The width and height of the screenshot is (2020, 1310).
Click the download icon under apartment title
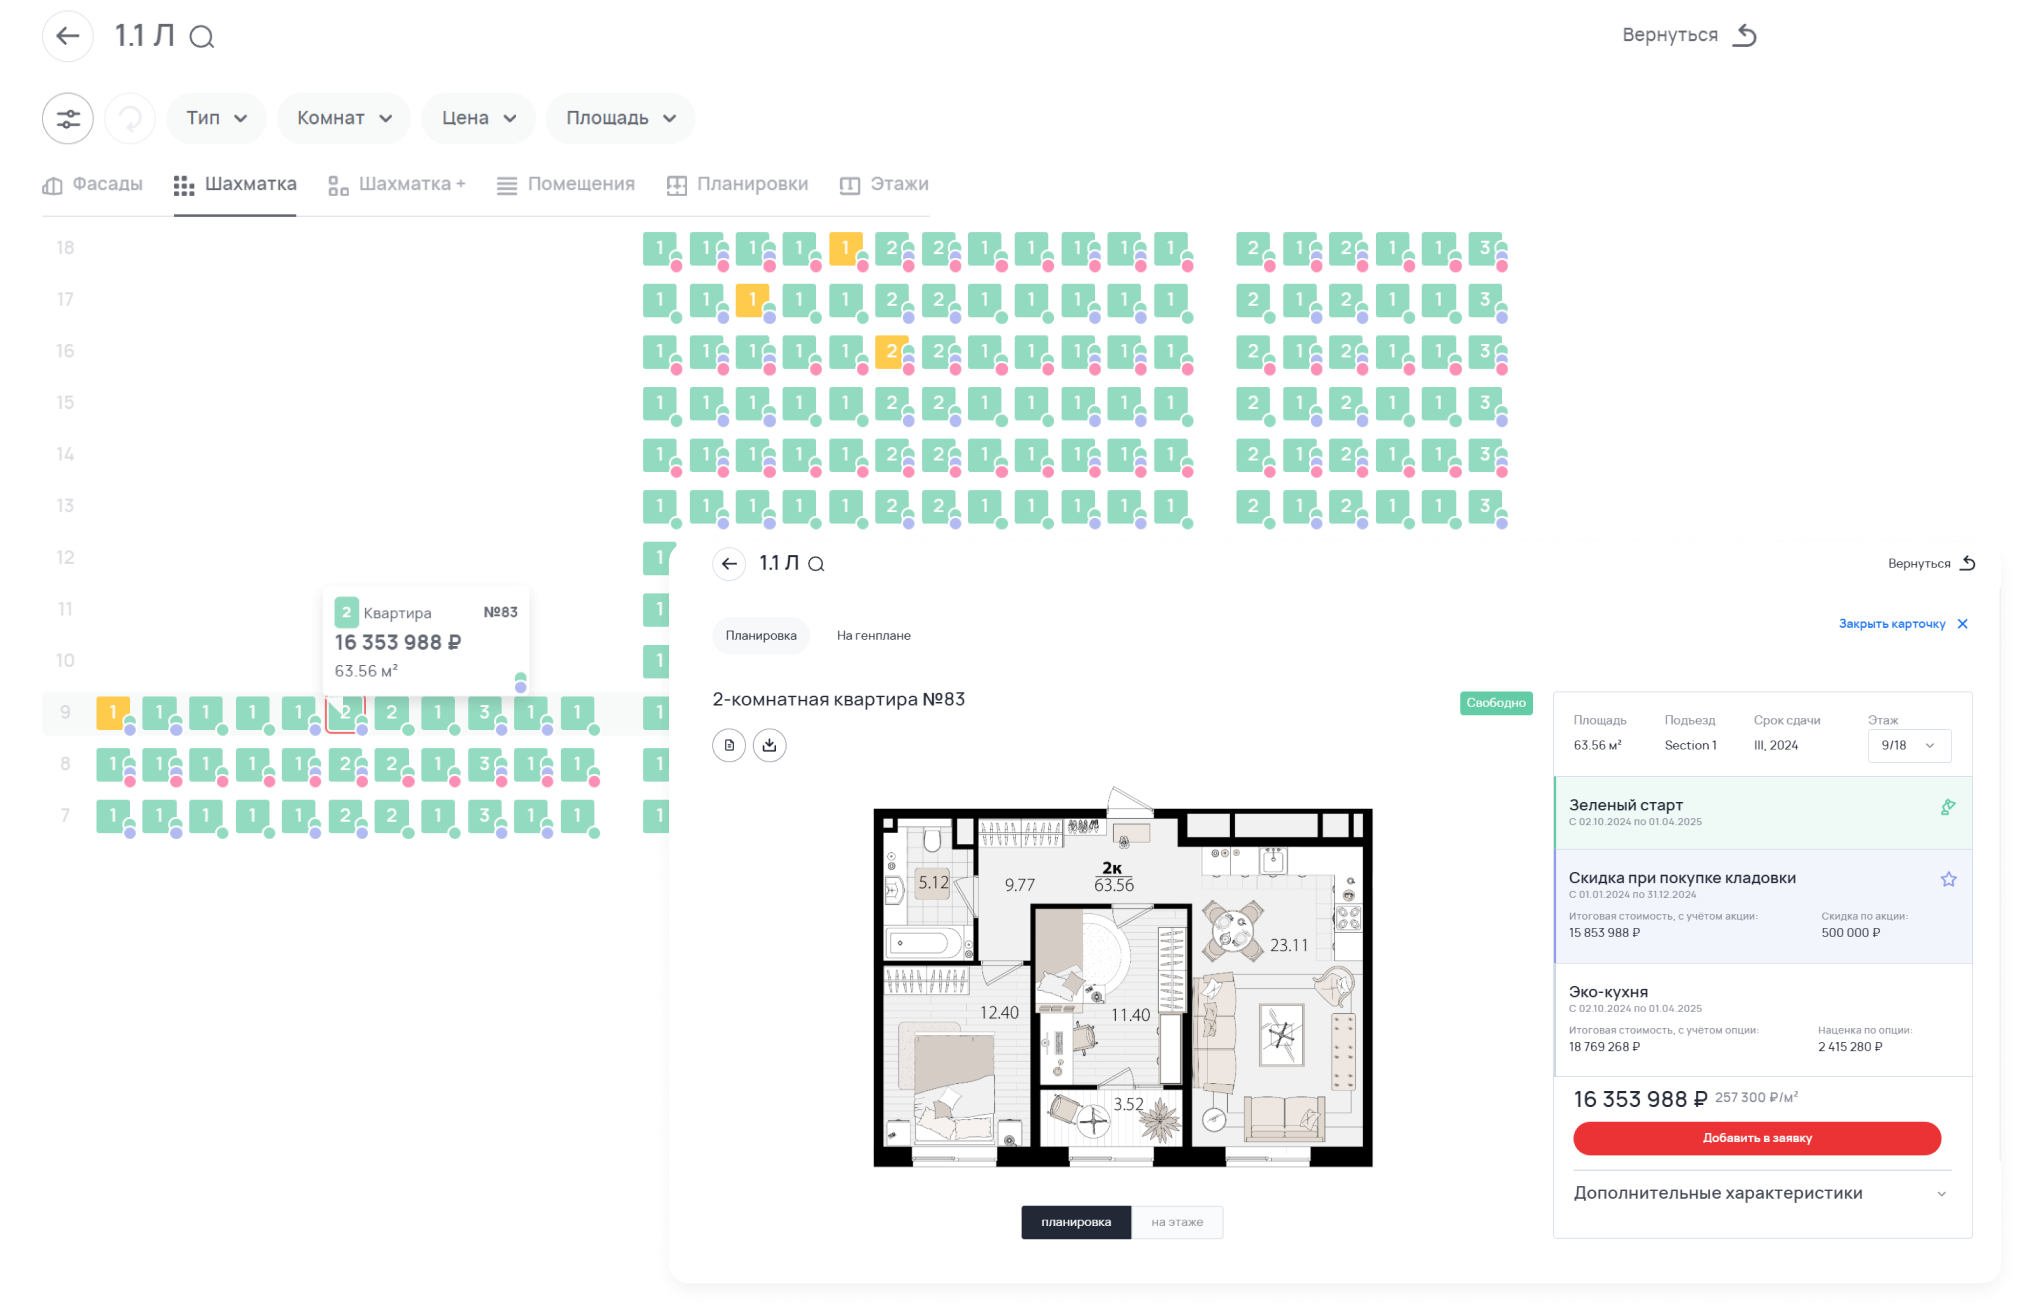point(769,745)
